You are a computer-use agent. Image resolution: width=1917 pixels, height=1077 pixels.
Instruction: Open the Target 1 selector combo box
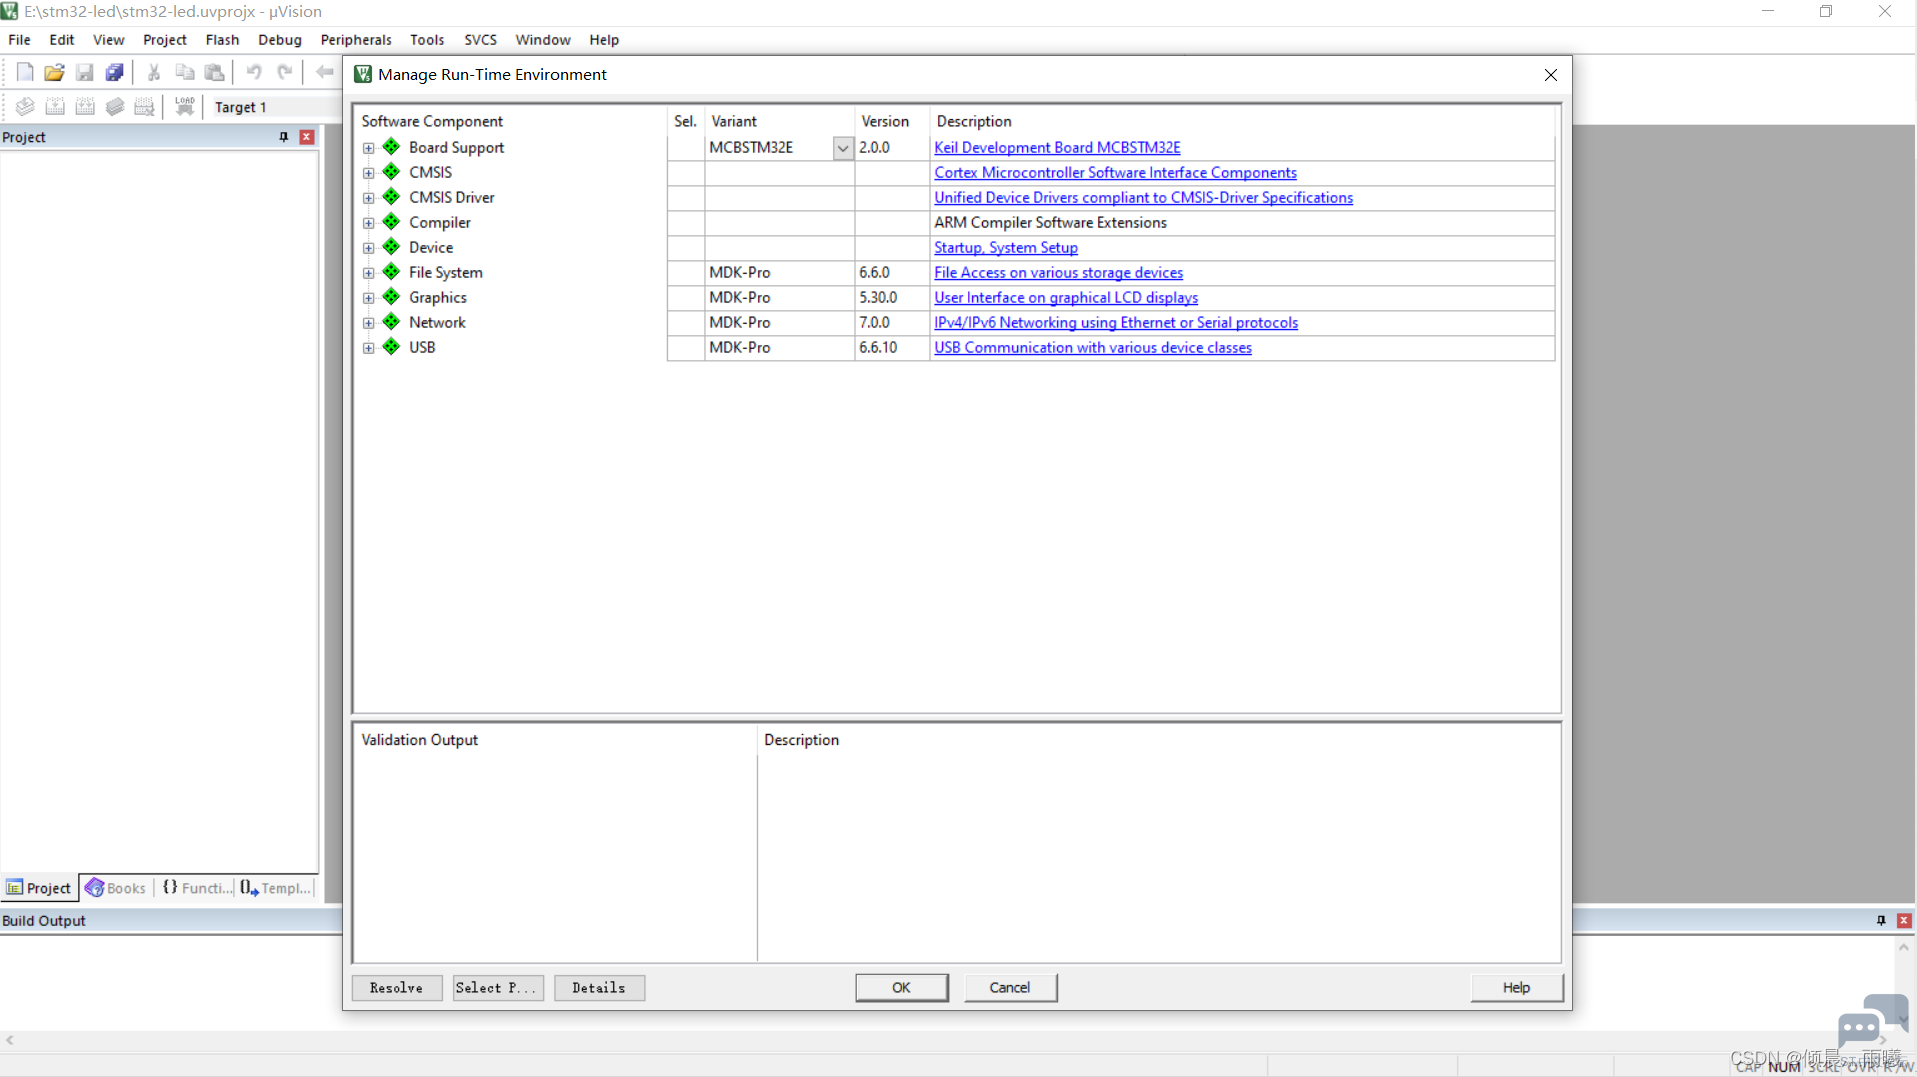click(275, 107)
